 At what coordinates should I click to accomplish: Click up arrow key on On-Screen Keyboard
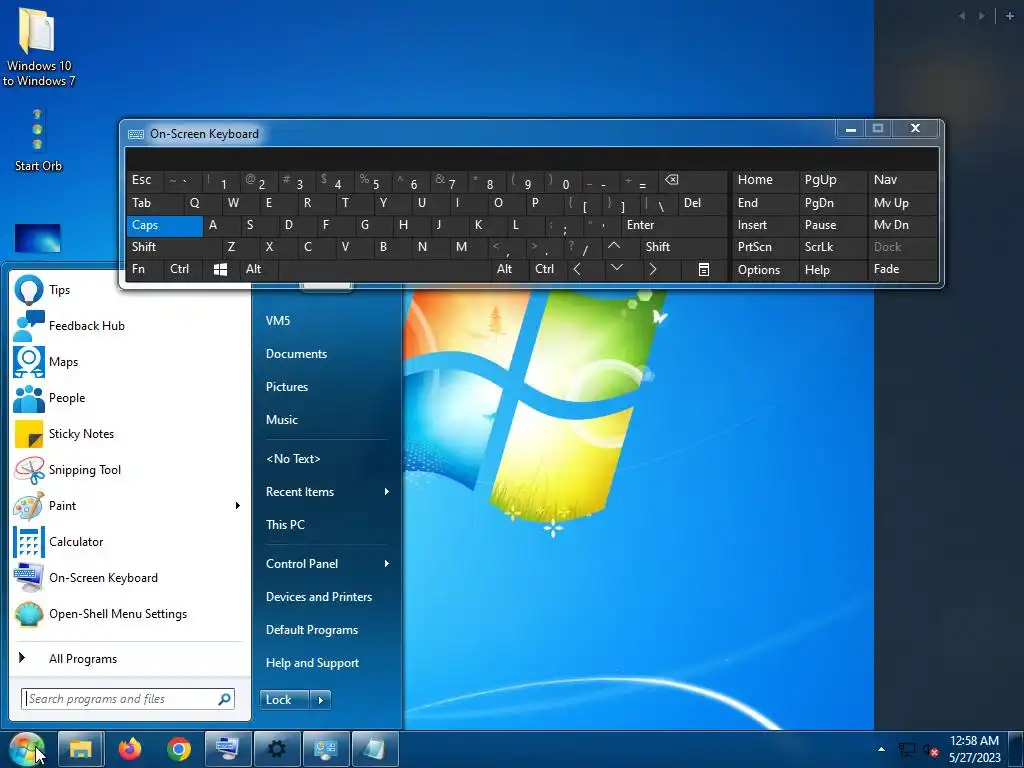[614, 247]
